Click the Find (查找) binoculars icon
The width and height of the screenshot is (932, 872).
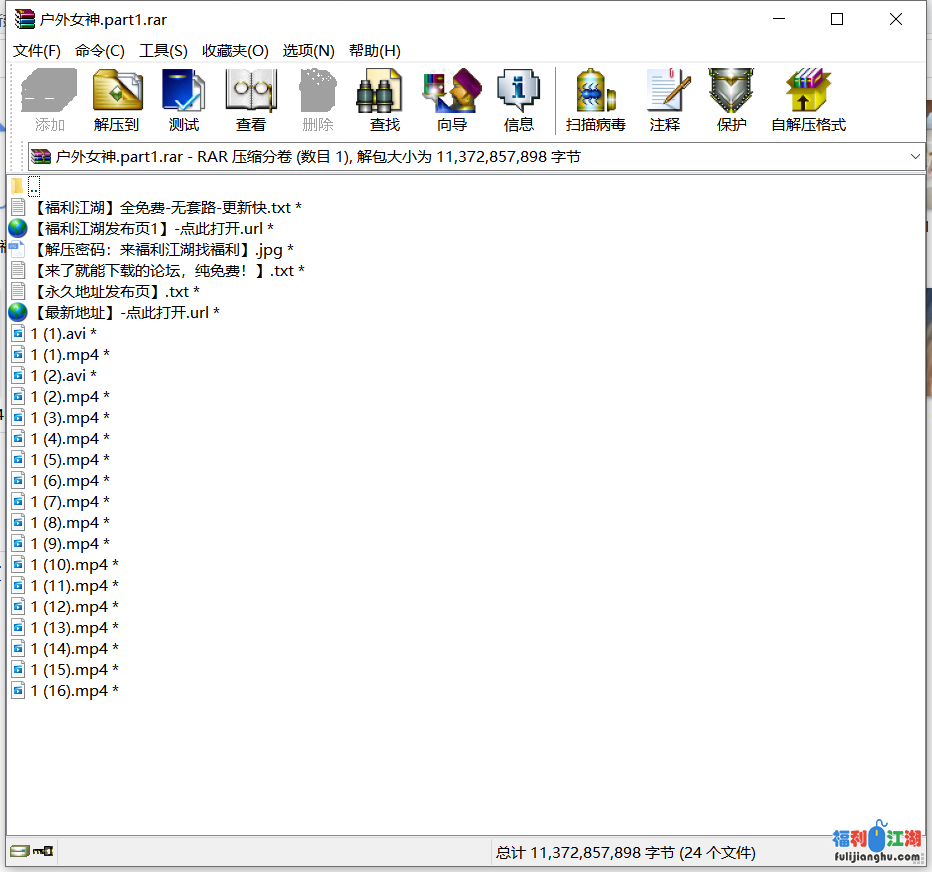tap(384, 100)
